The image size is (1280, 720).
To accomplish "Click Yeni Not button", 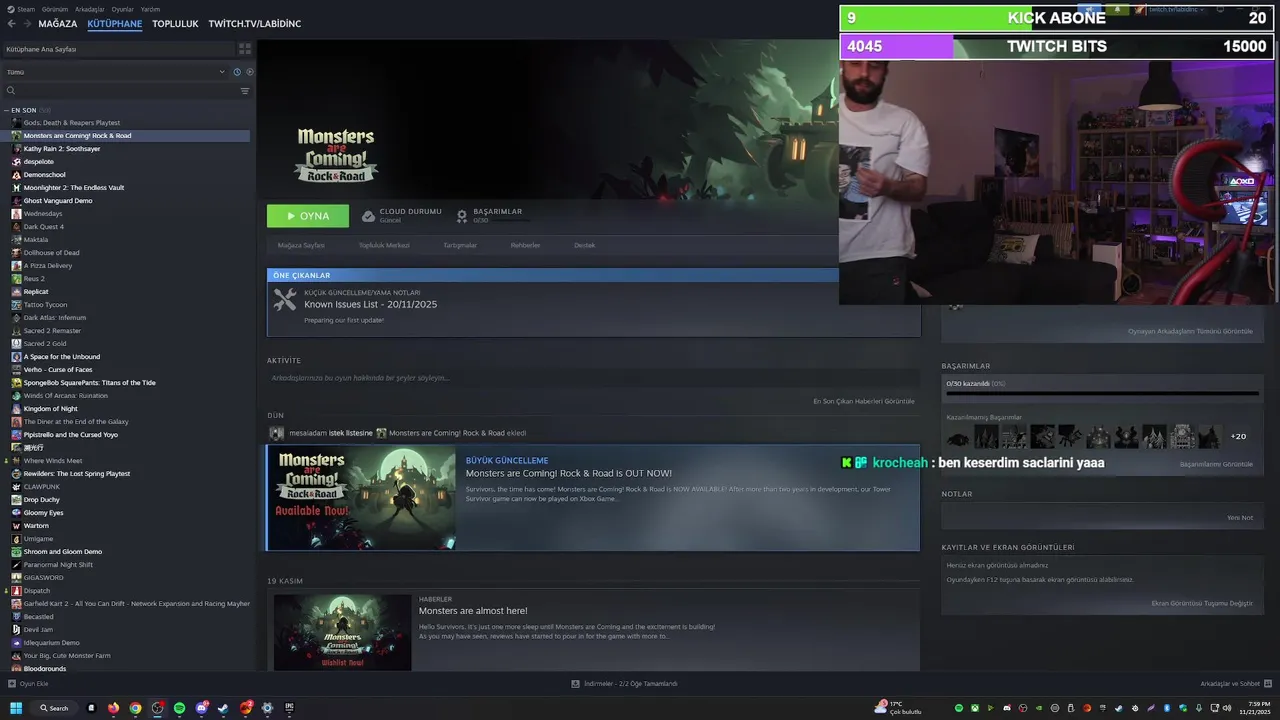I will pyautogui.click(x=1240, y=518).
